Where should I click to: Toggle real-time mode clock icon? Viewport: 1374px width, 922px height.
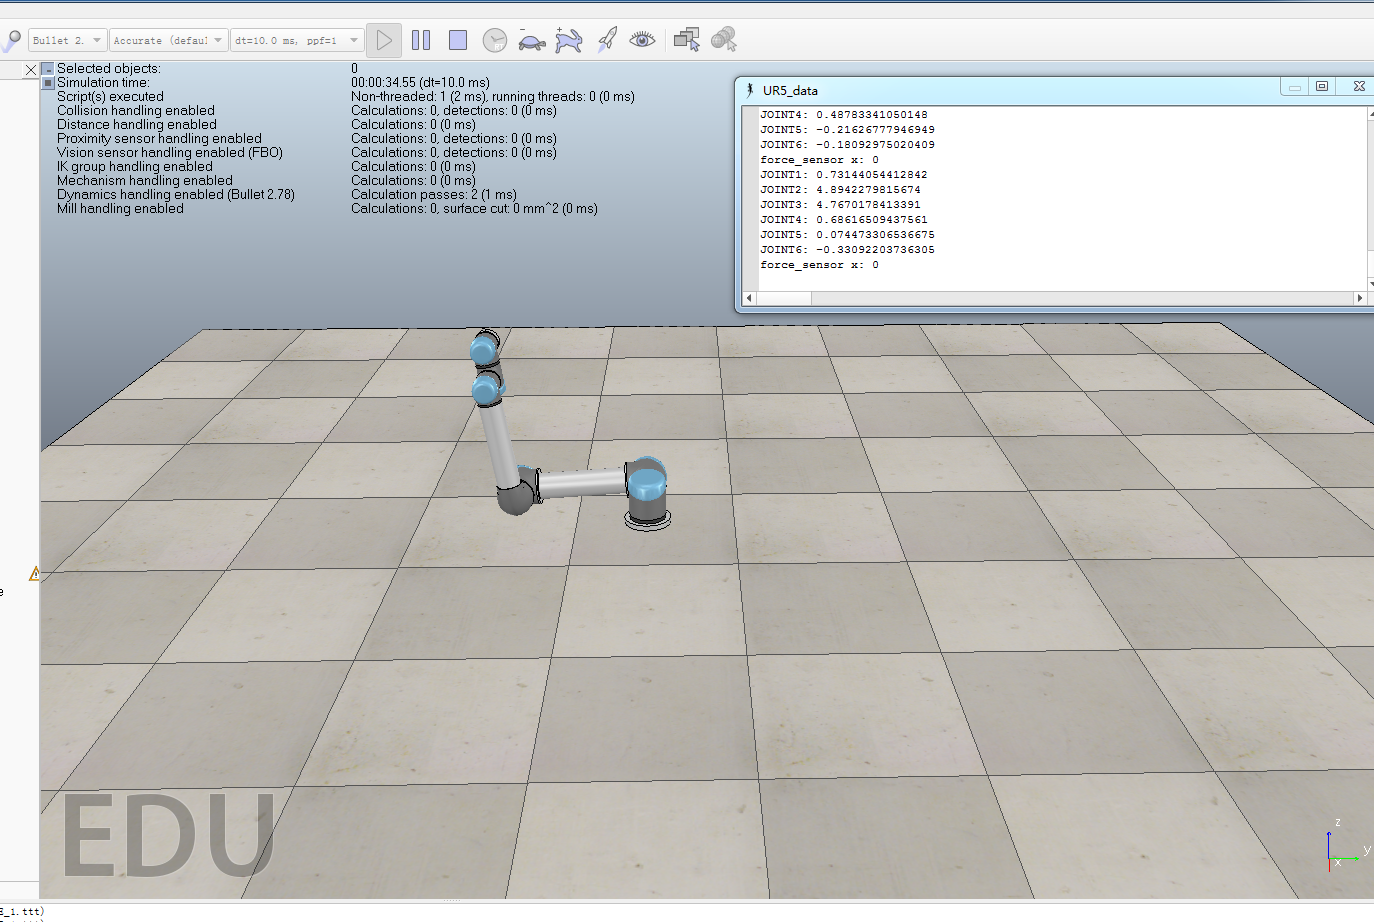(x=495, y=40)
